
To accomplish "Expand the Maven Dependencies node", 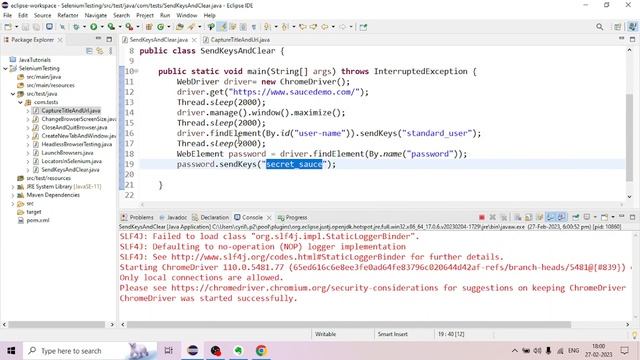I will [13, 195].
